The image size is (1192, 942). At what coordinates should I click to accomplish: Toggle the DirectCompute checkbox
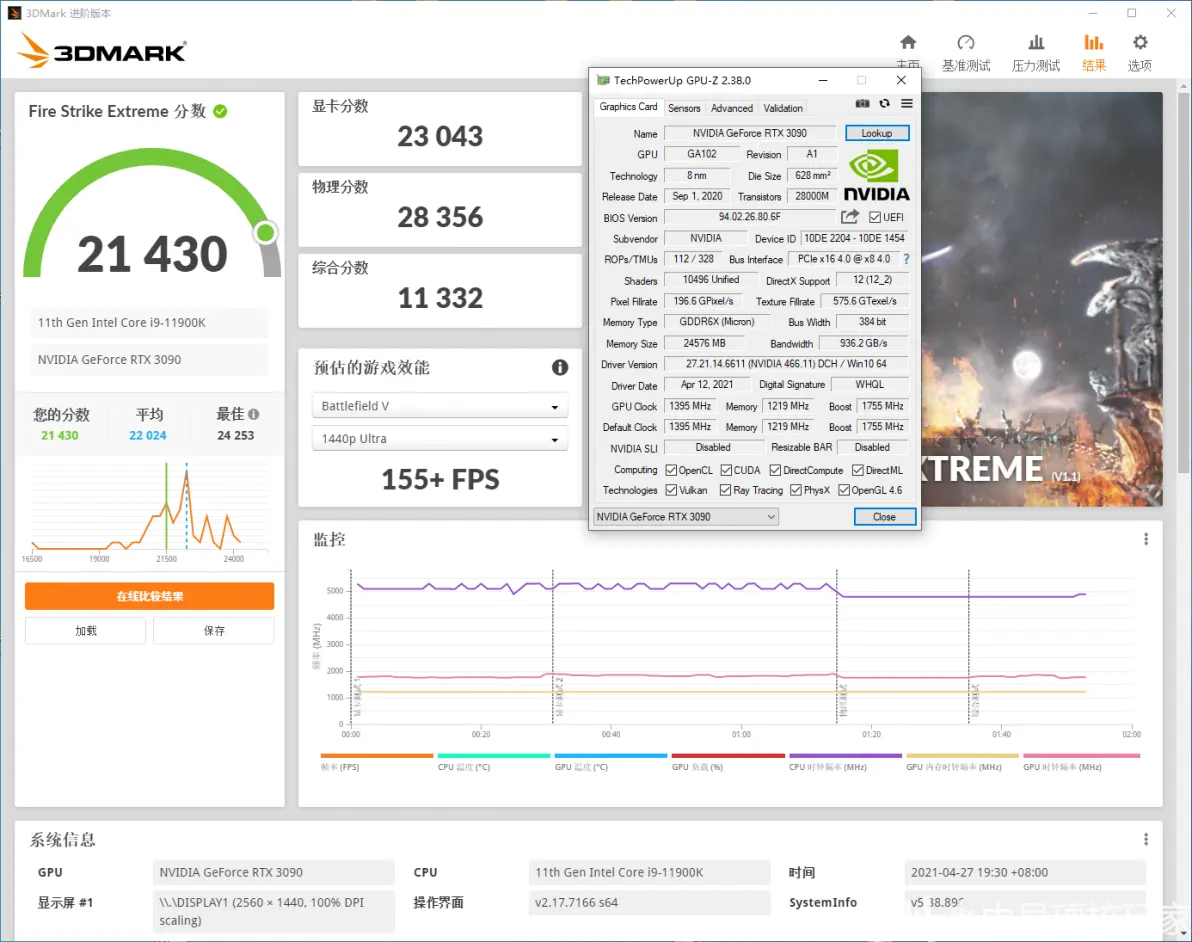click(775, 471)
